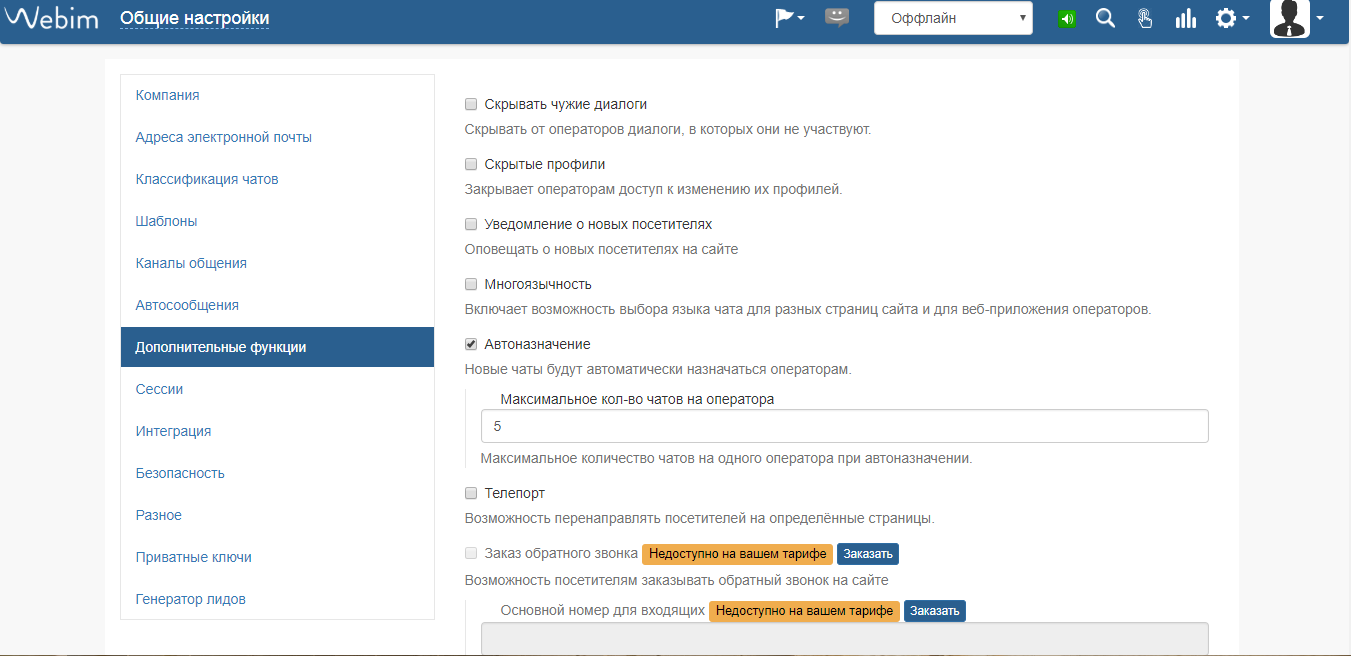Screen dimensions: 1351x656
Task: Click the chat bubble icon
Action: point(837,17)
